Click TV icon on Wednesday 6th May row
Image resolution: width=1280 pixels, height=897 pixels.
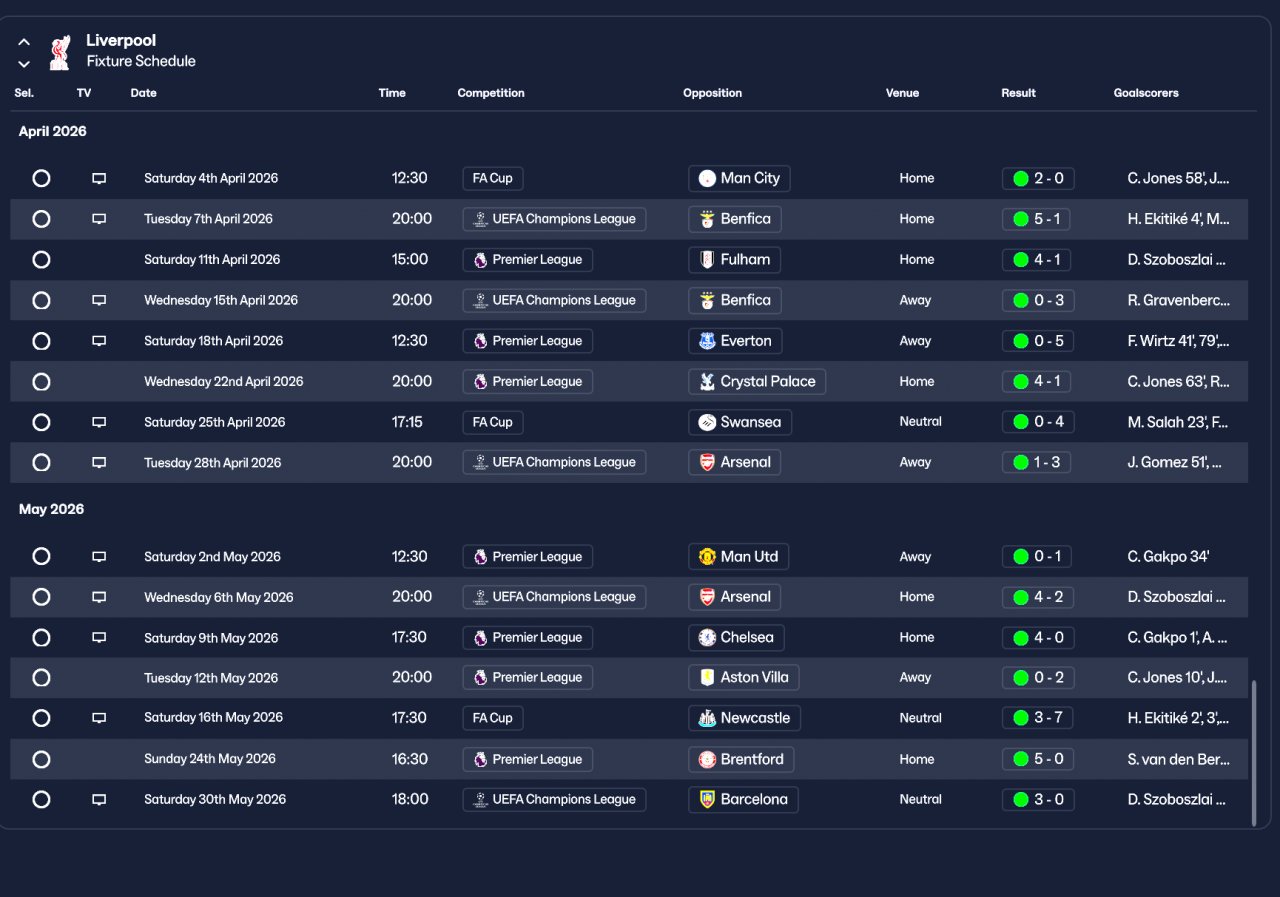click(x=99, y=597)
